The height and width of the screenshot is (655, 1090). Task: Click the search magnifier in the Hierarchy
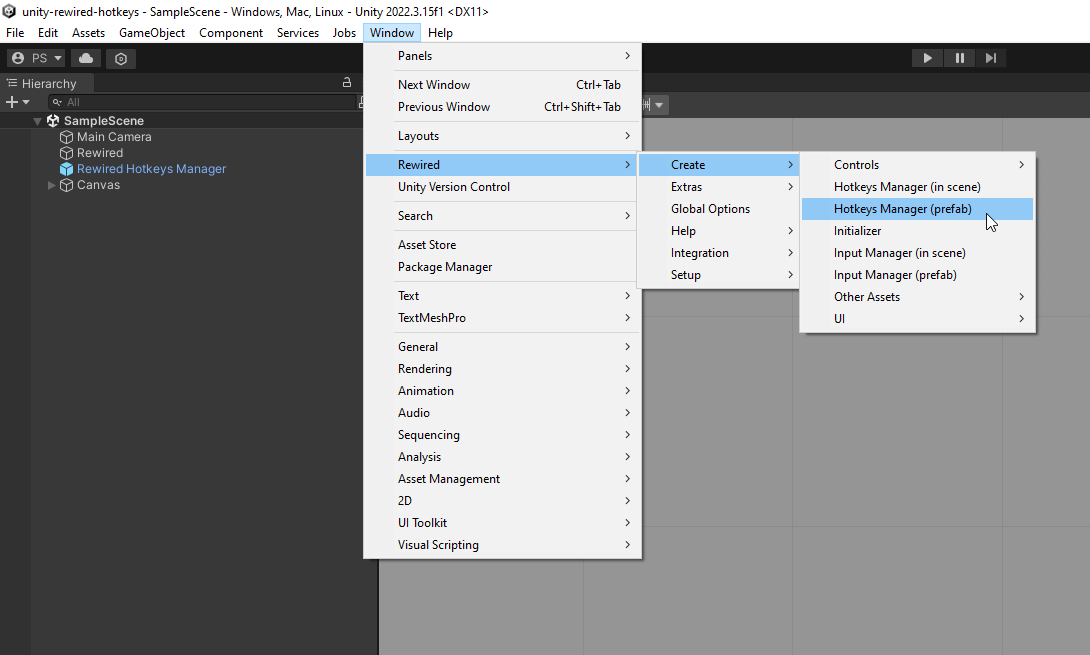coord(55,101)
